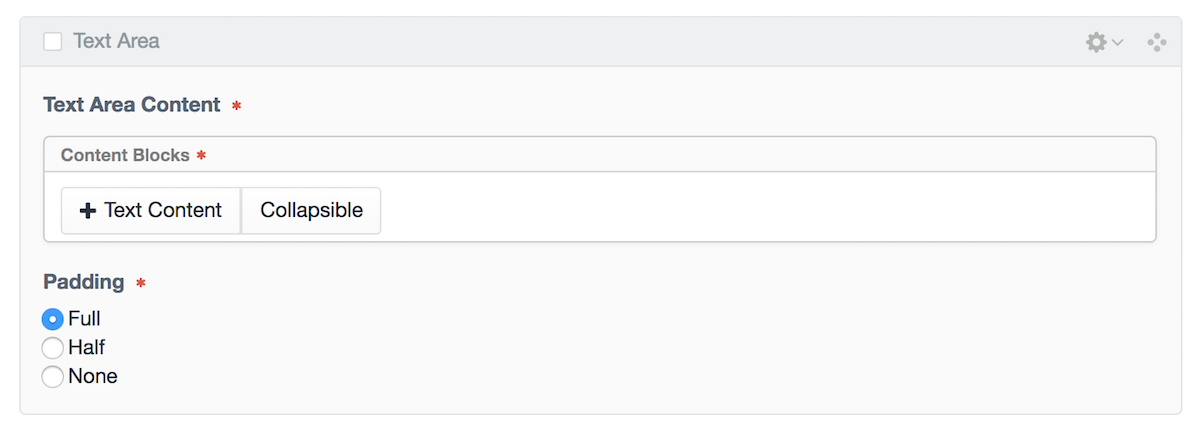This screenshot has width=1200, height=439.
Task: Click red asterisk beside Content Blocks
Action: [201, 156]
